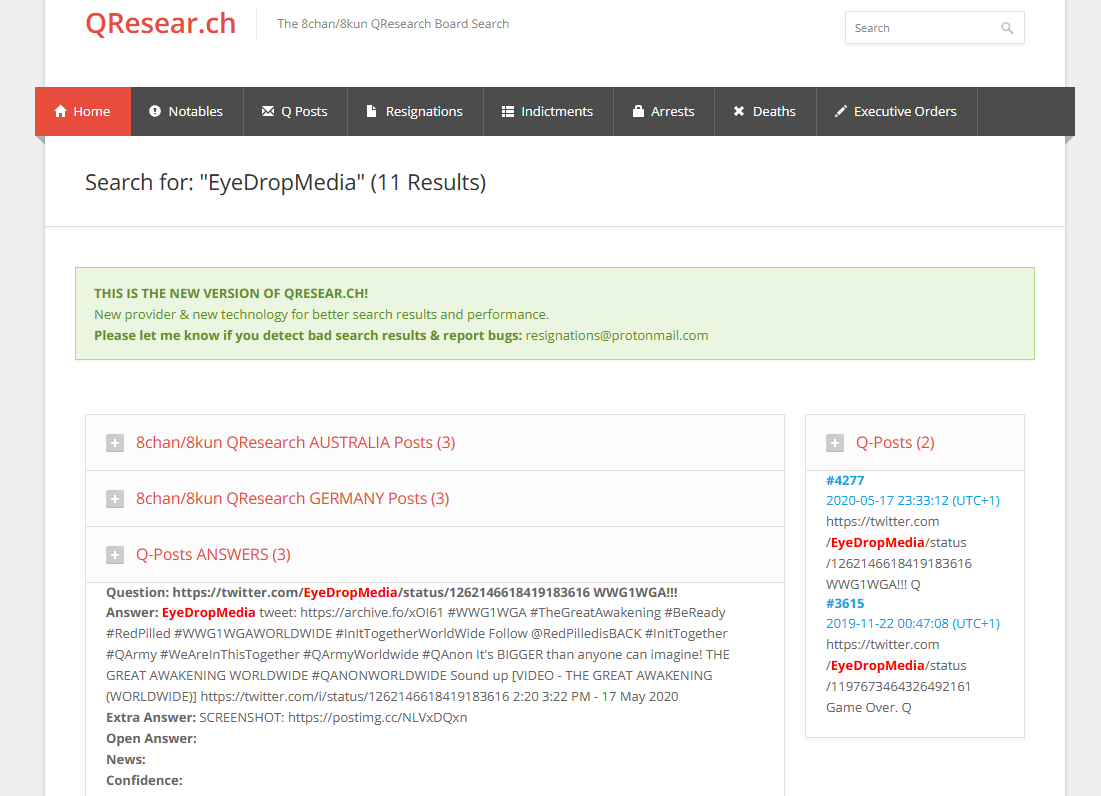This screenshot has width=1101, height=796.
Task: Open the 8chan/8kun QResearch GERMANY Posts heading
Action: point(293,499)
